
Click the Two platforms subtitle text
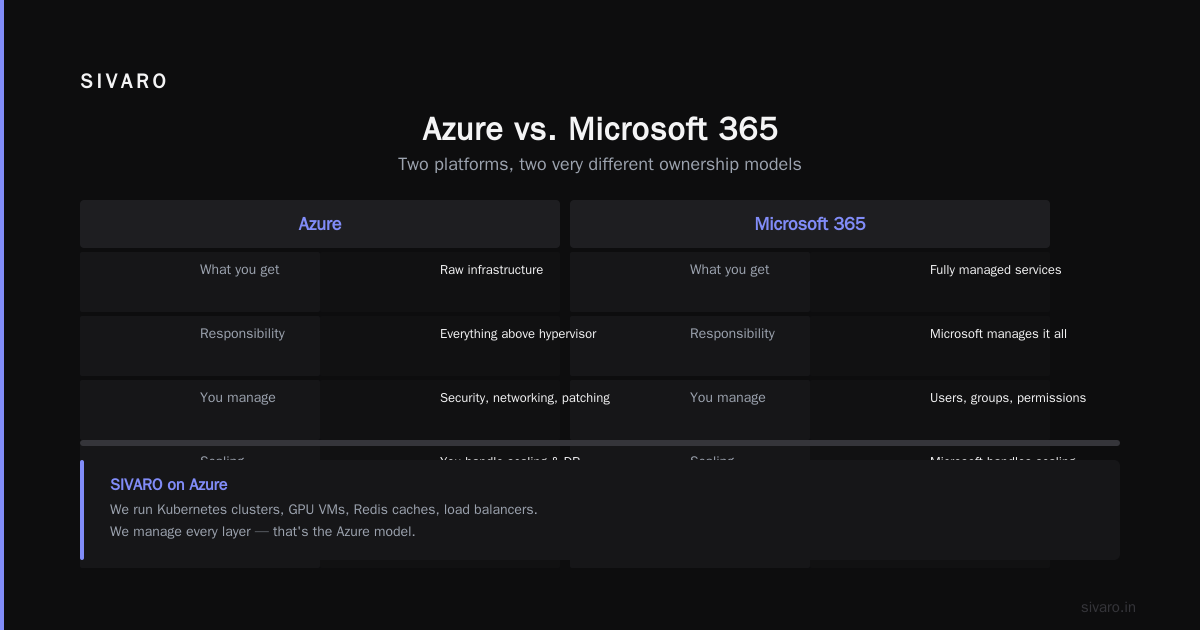[x=600, y=164]
